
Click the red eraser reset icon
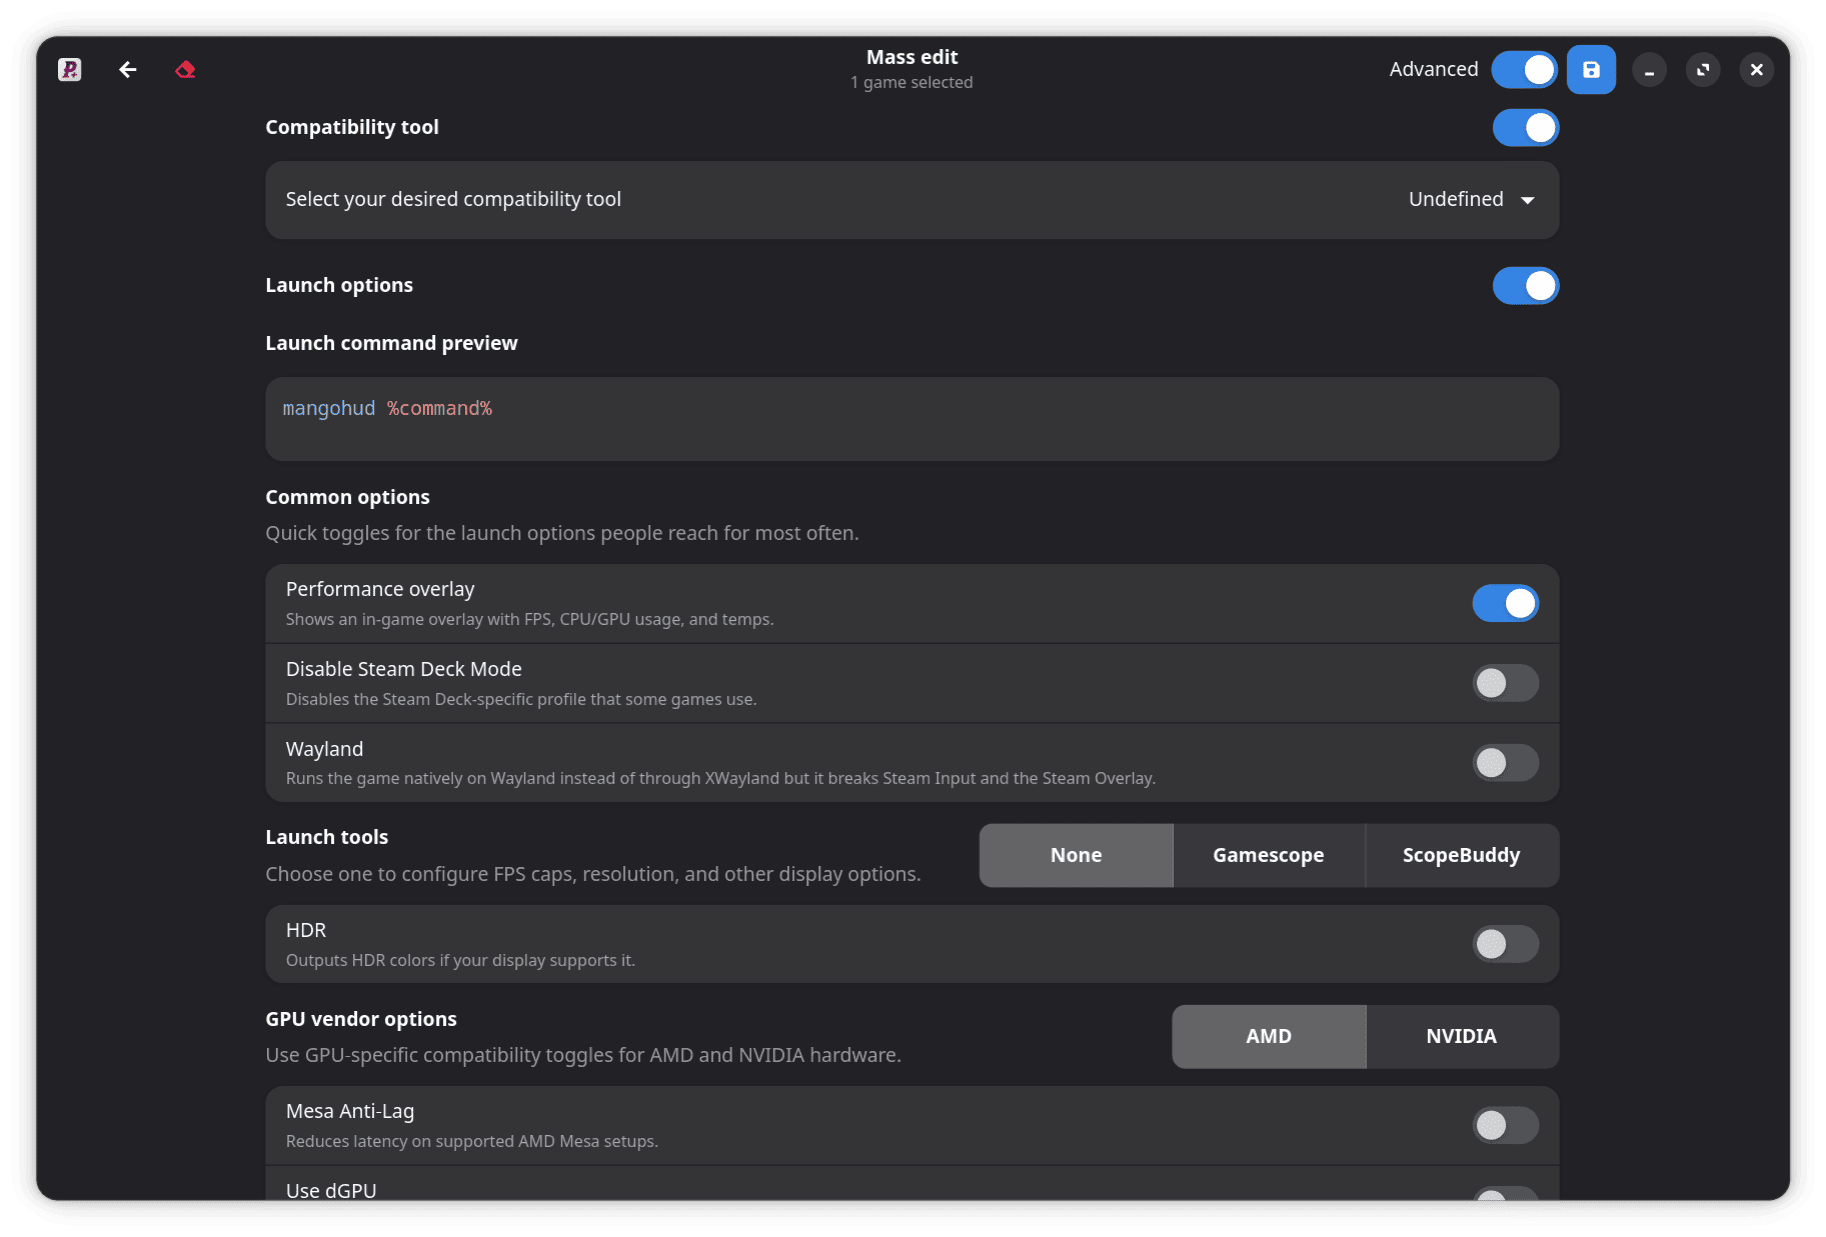click(185, 69)
